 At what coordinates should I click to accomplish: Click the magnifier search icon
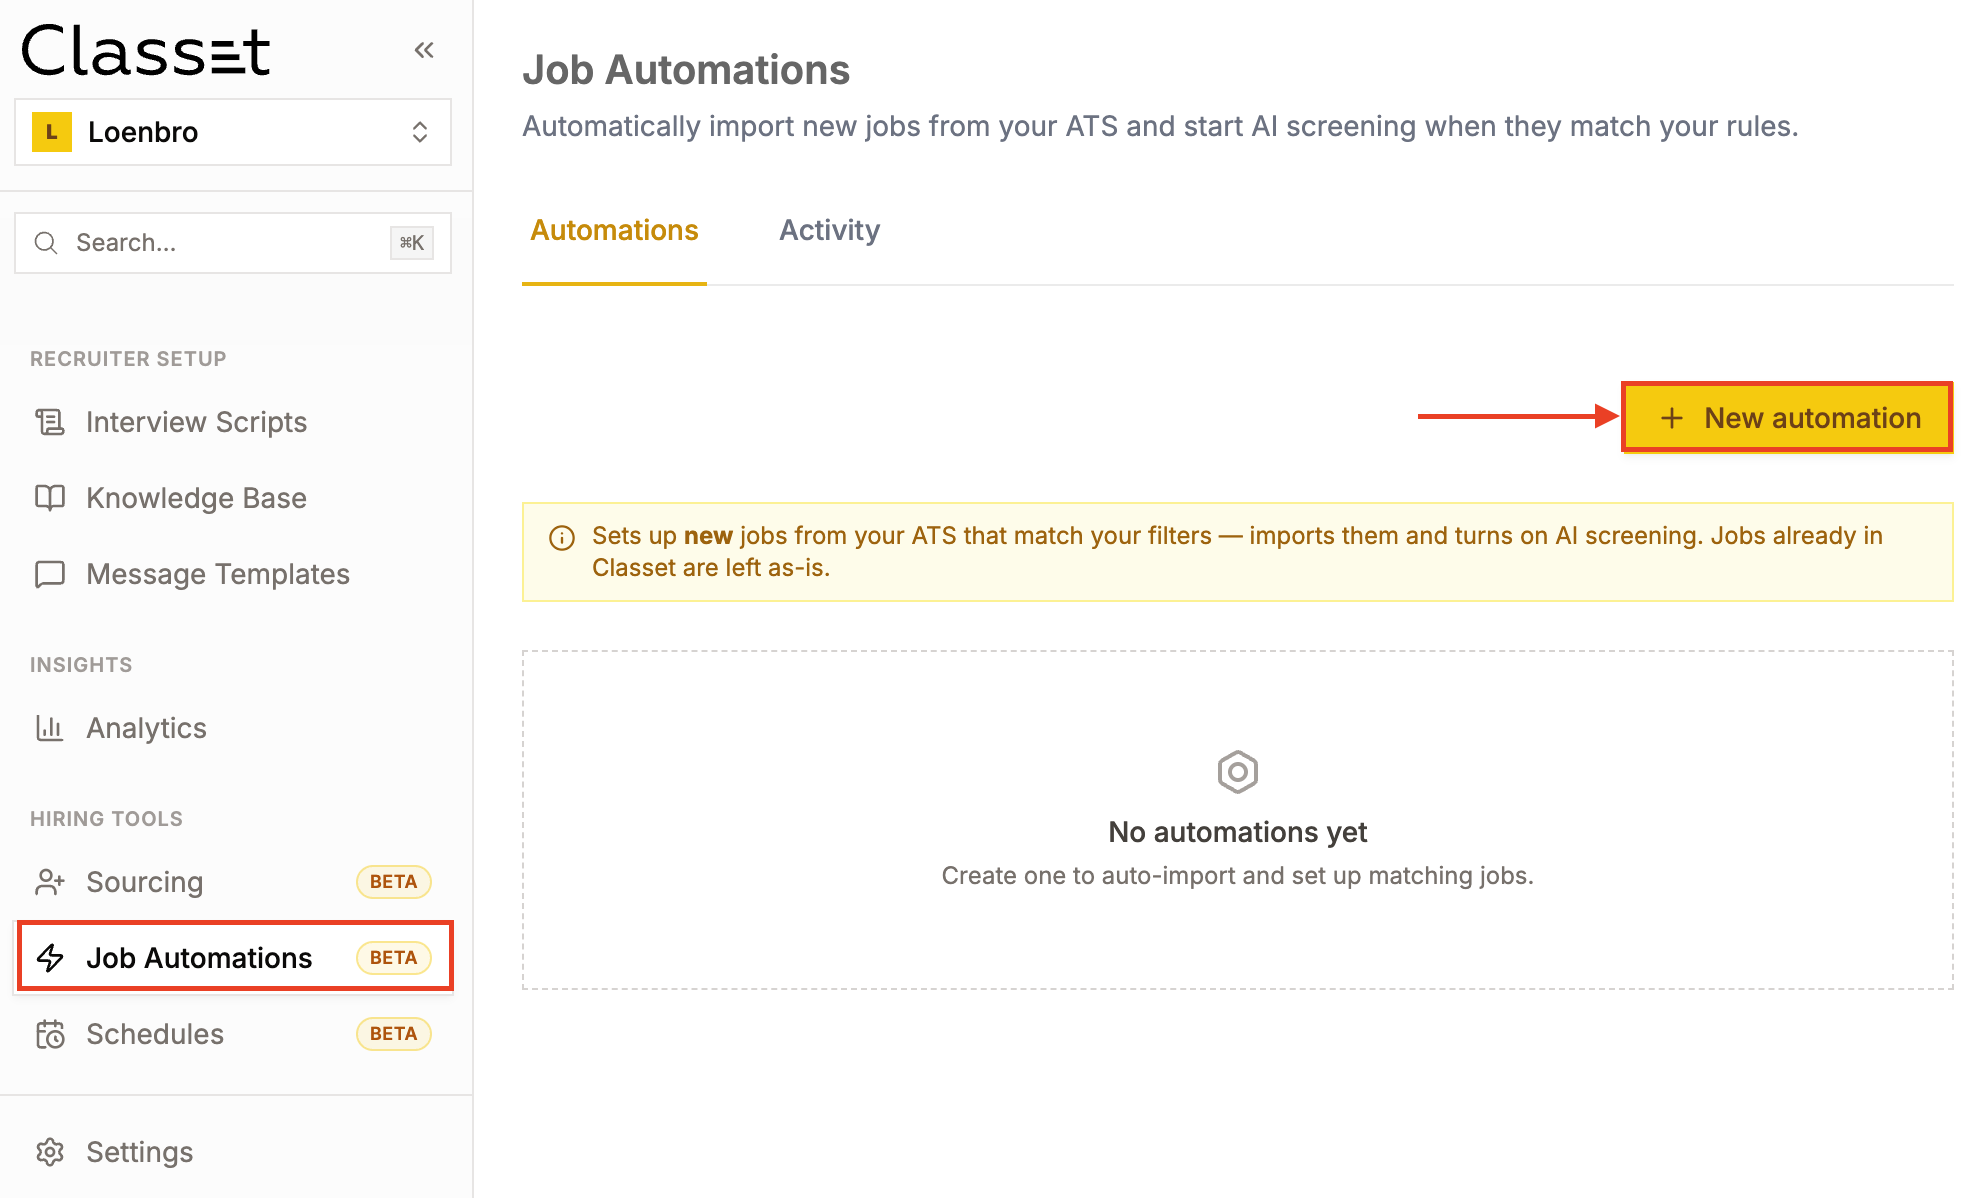(x=46, y=243)
